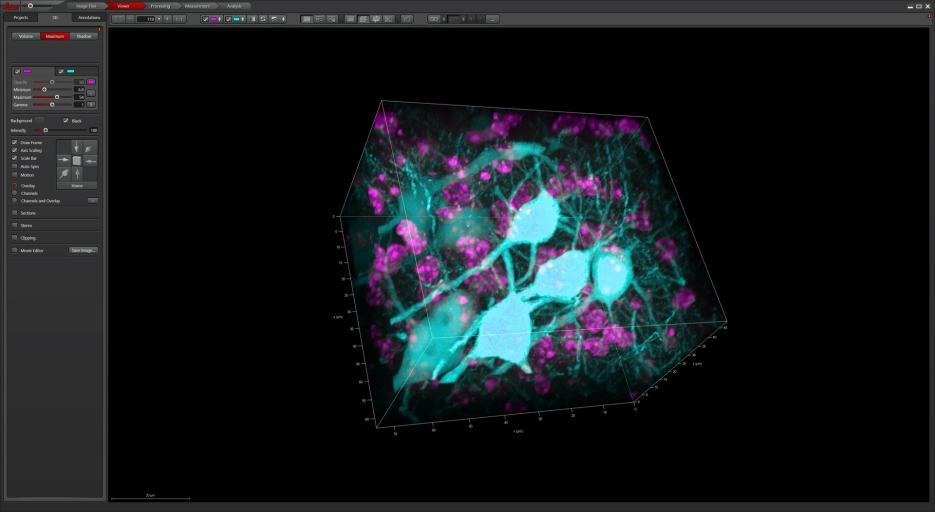Toggle magenta channel checkbox in top toolbar
This screenshot has height=512, width=935.
pos(206,19)
